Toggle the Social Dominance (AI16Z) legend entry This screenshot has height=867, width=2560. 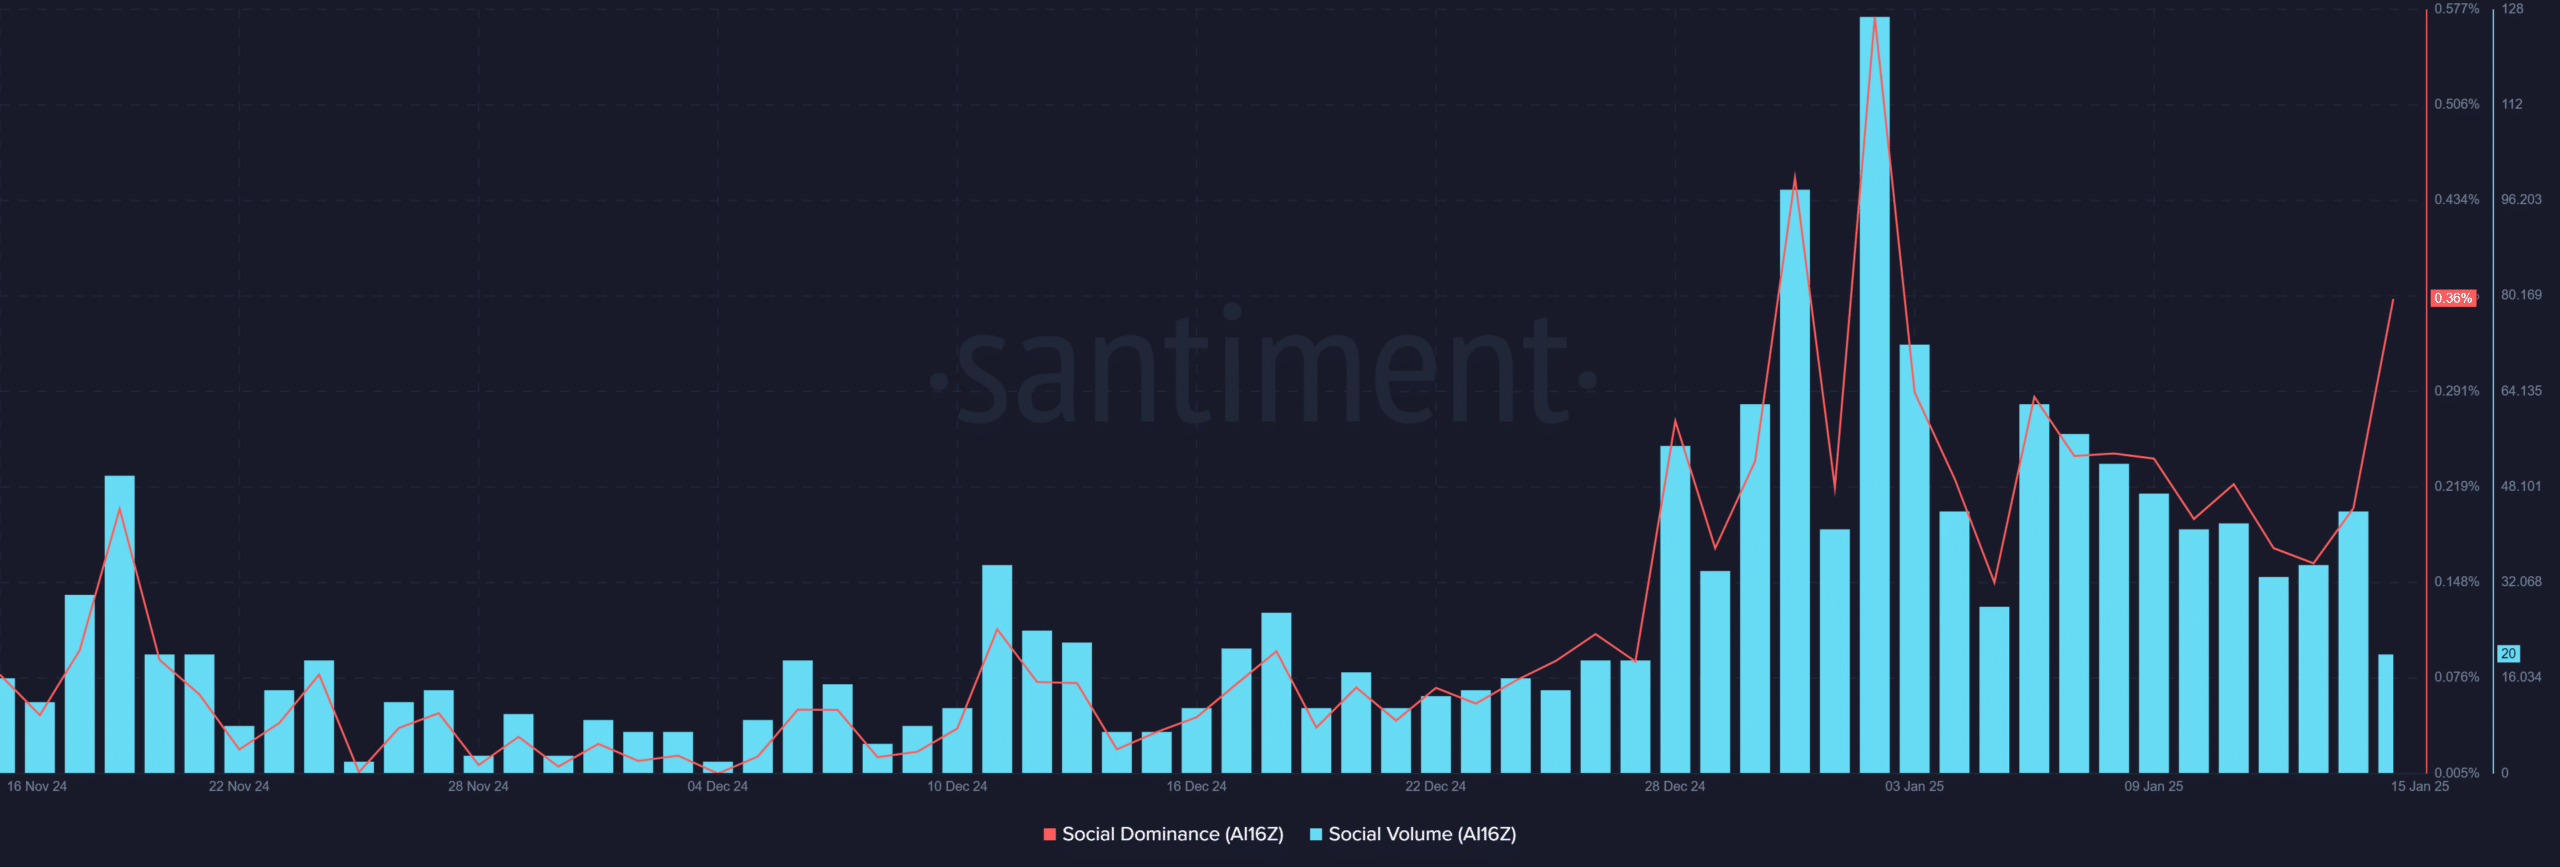point(1163,834)
